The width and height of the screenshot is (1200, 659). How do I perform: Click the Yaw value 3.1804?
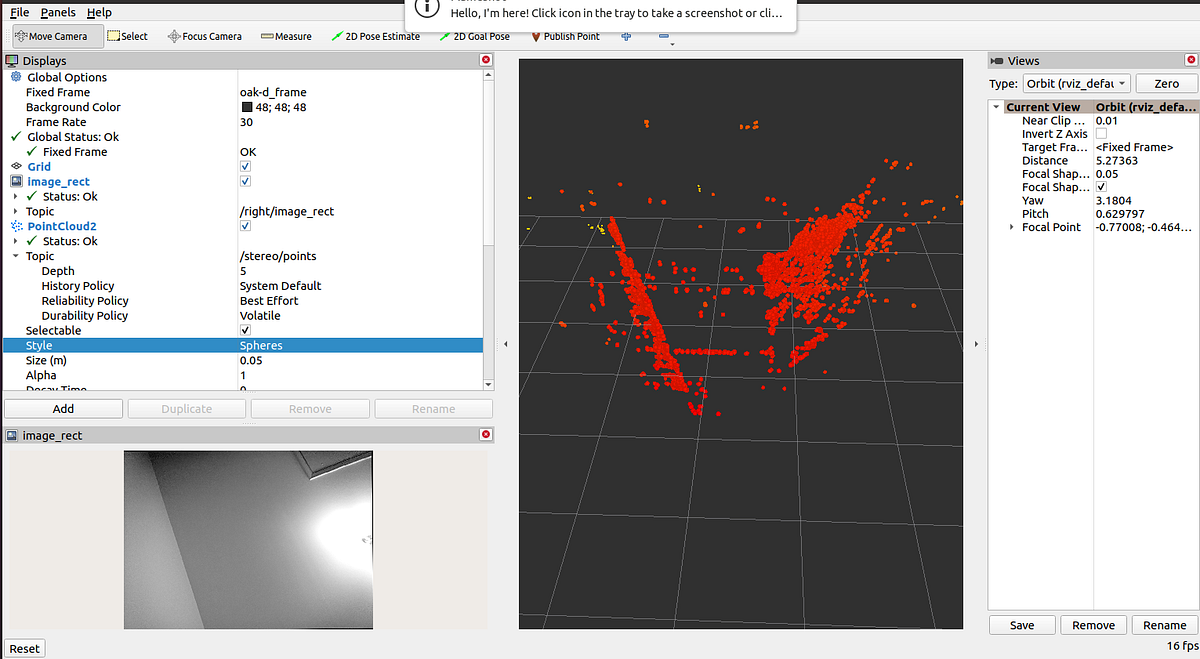(1112, 200)
